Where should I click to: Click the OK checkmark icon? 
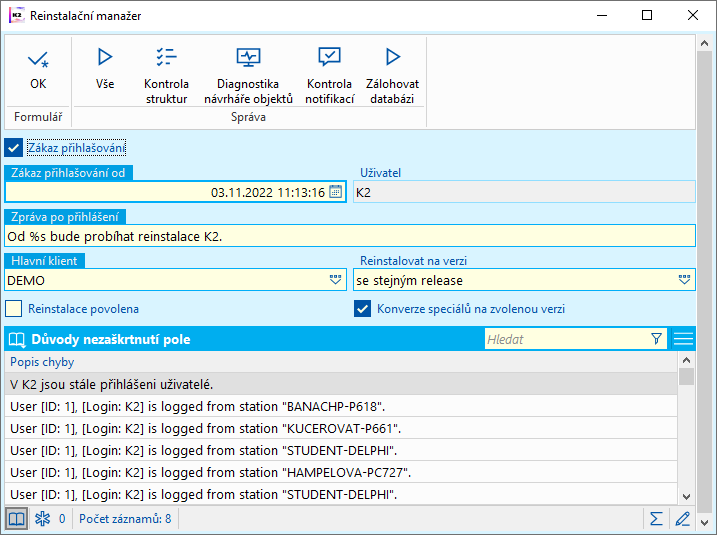(38, 59)
